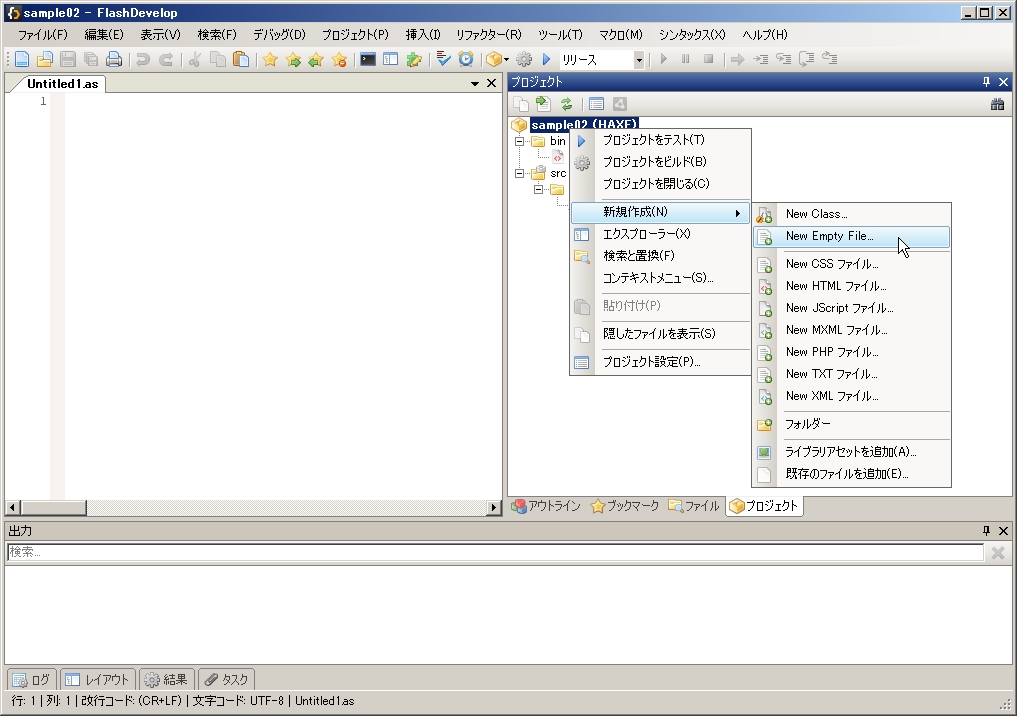Click the alarm clock toolbar icon

point(466,60)
